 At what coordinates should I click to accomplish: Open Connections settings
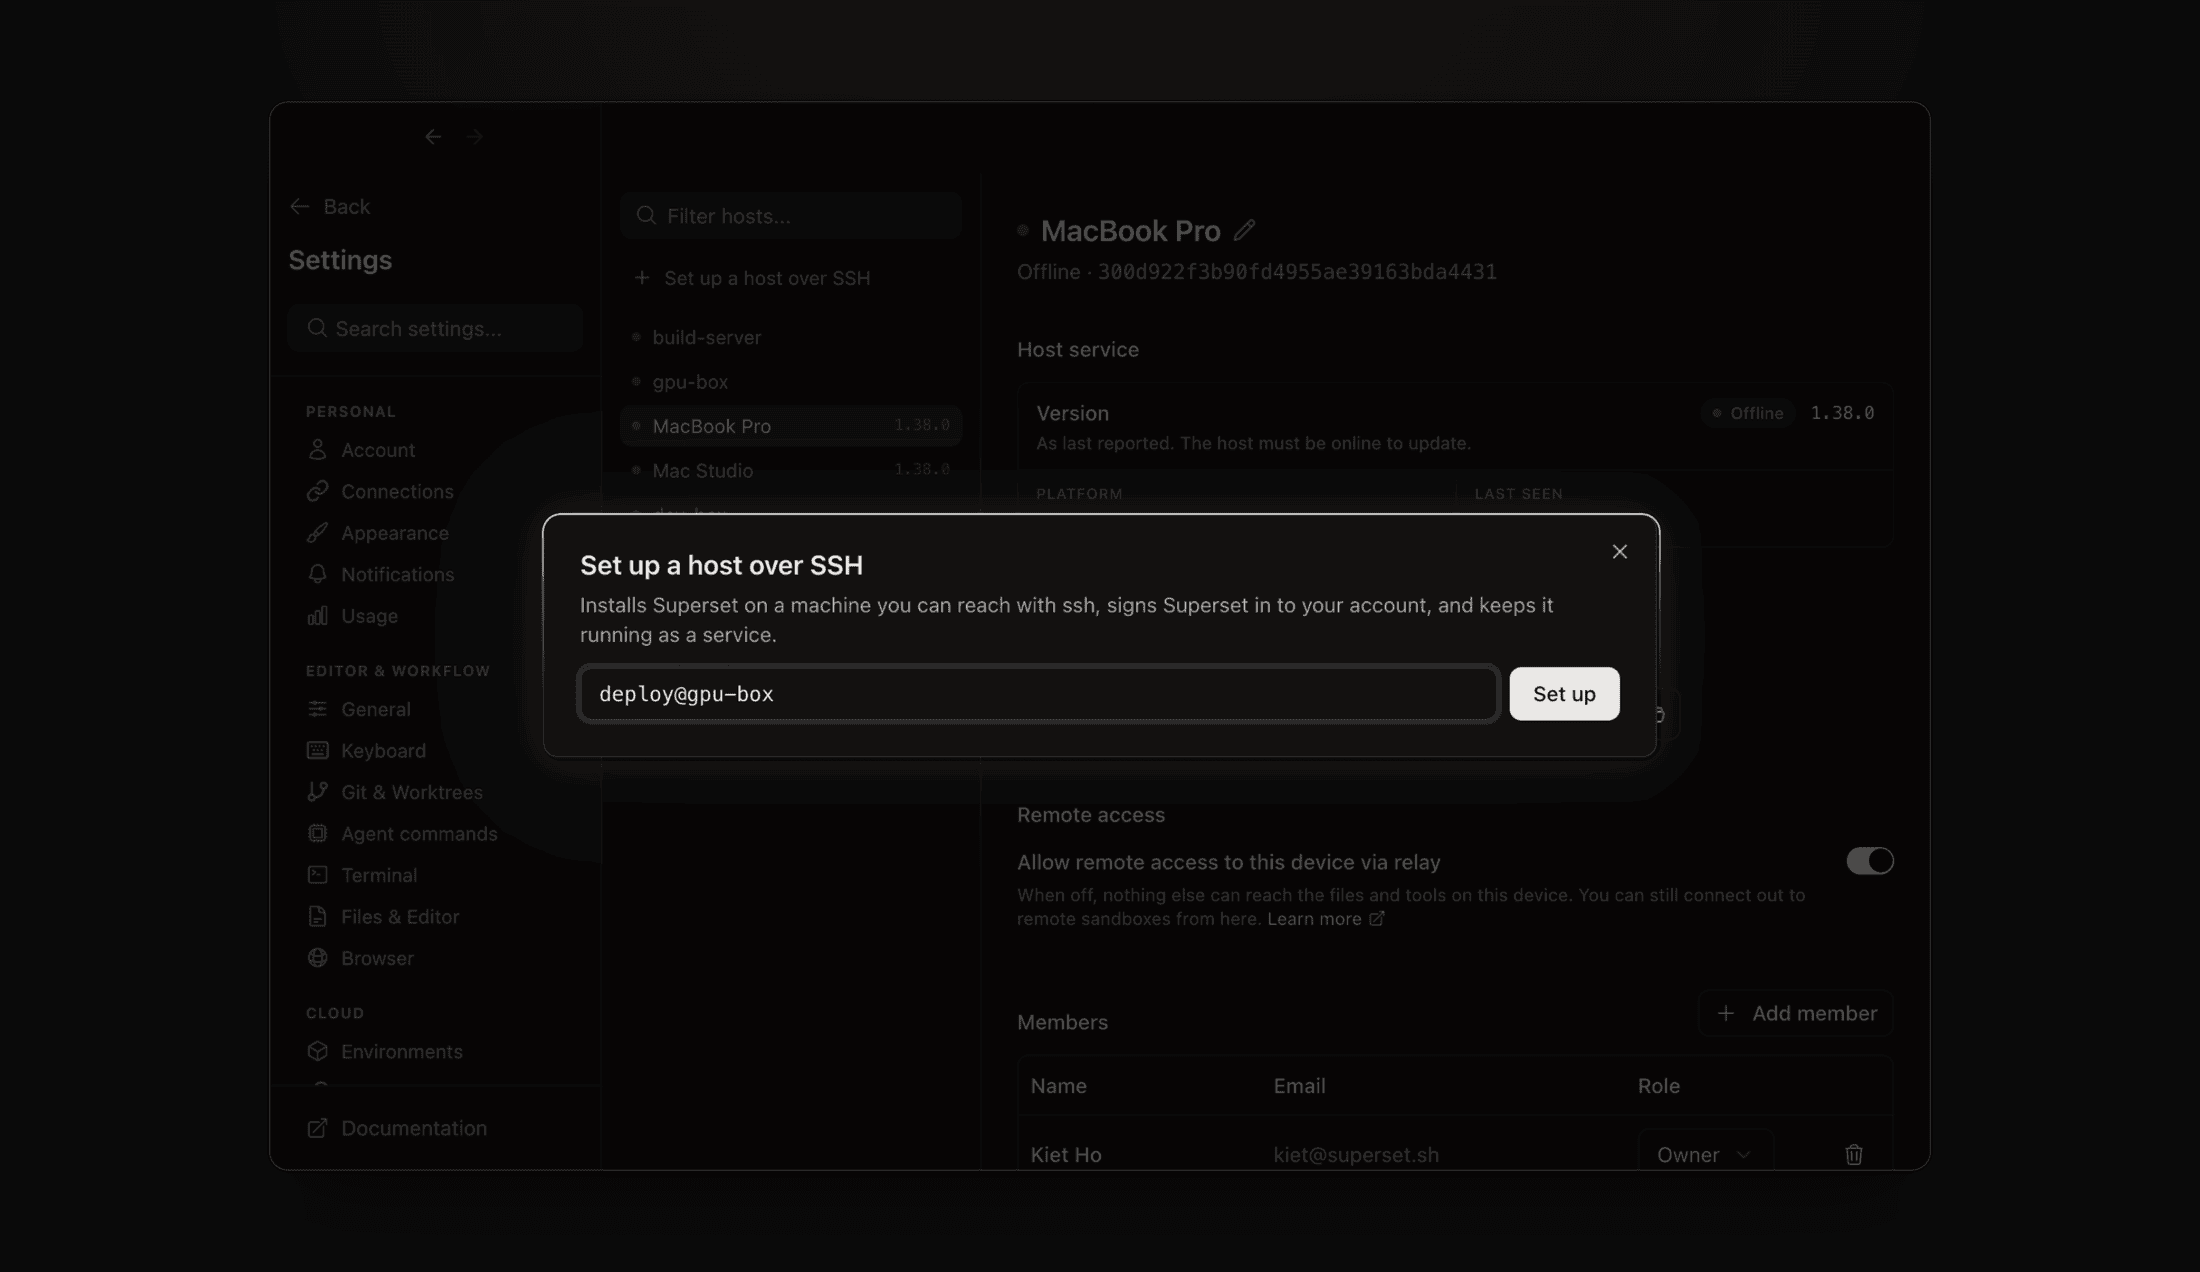click(x=397, y=492)
